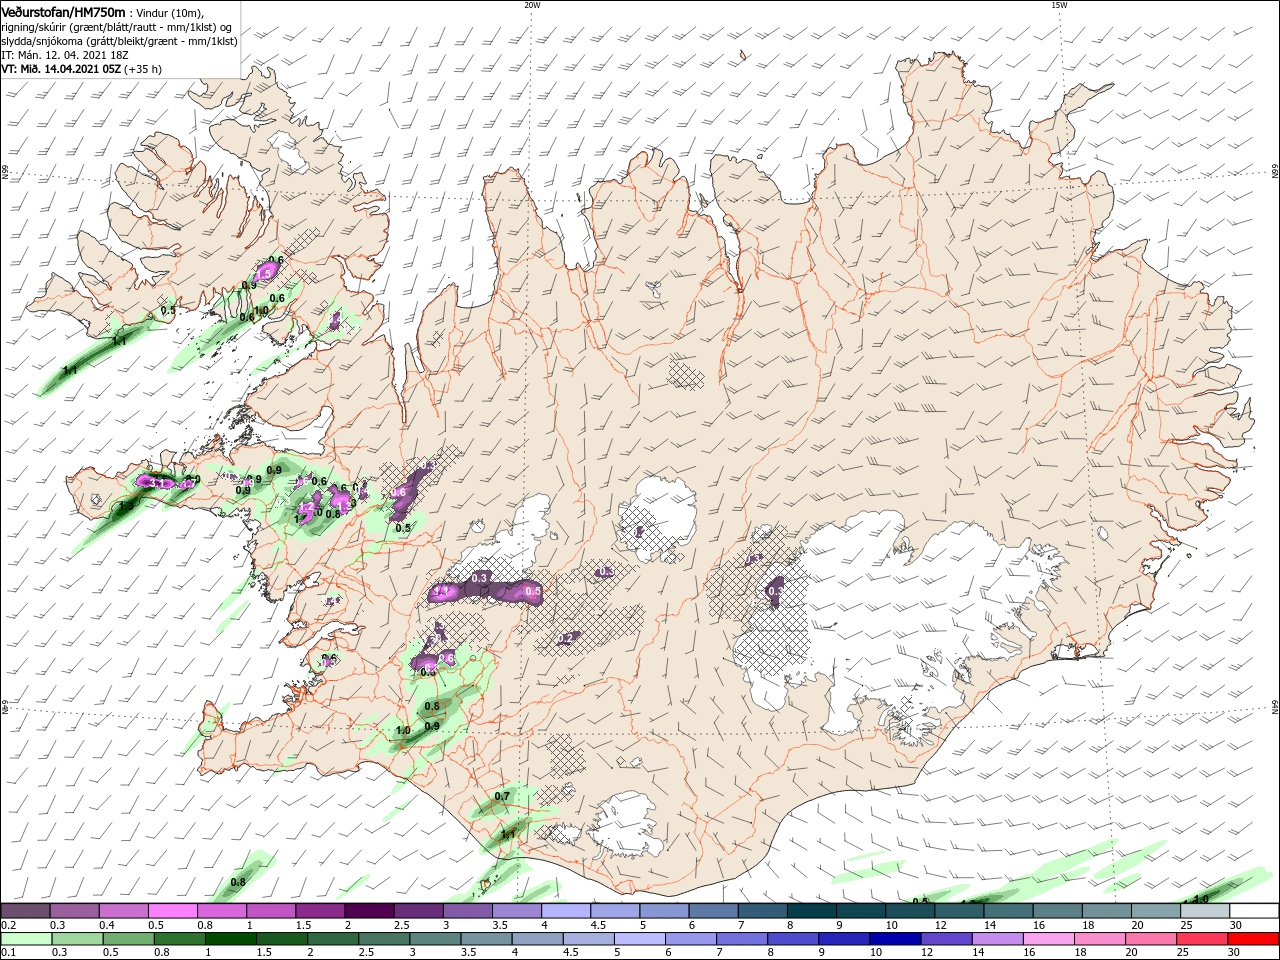Pick the 1.5 purple swatch, upper legend row

click(x=319, y=911)
